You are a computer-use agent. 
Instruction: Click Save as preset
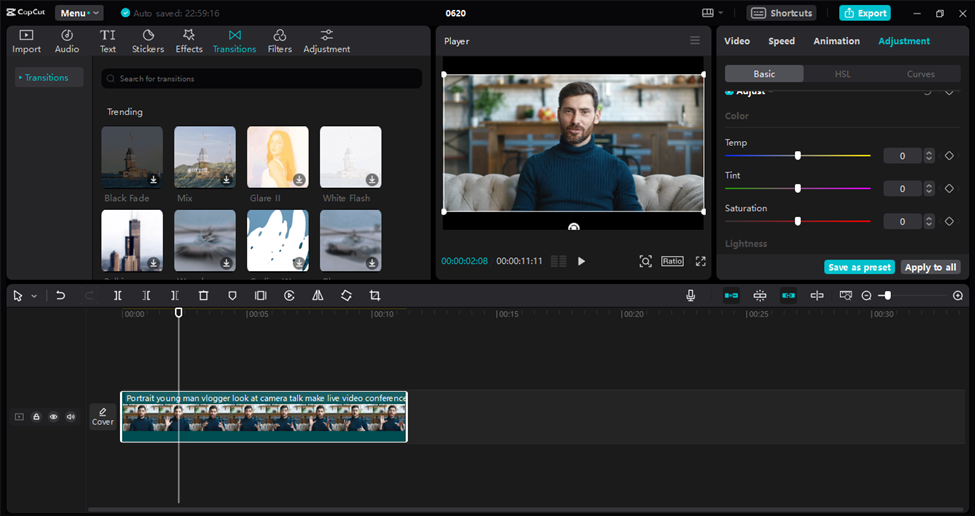(859, 267)
